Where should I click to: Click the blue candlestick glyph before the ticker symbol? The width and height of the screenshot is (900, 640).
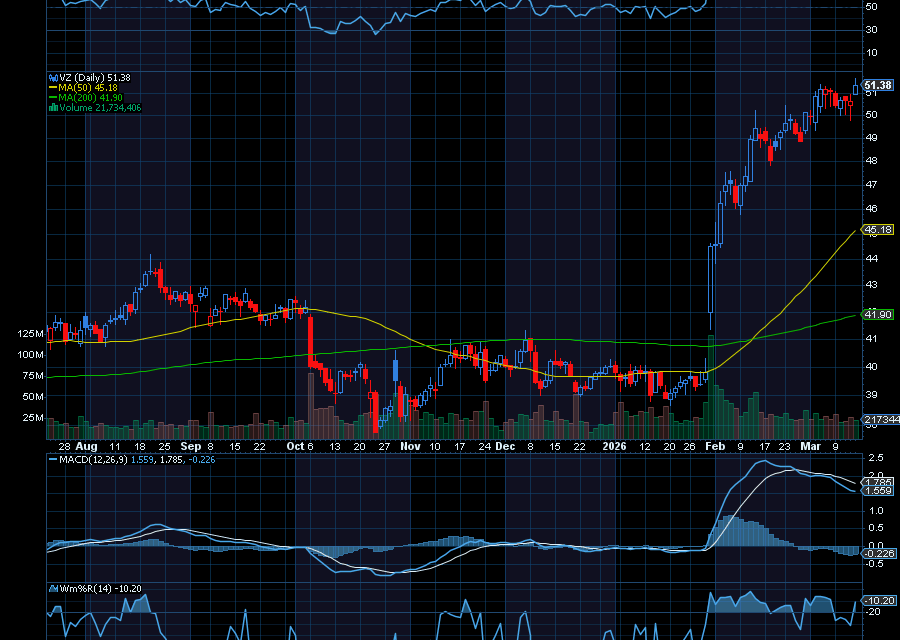53,77
